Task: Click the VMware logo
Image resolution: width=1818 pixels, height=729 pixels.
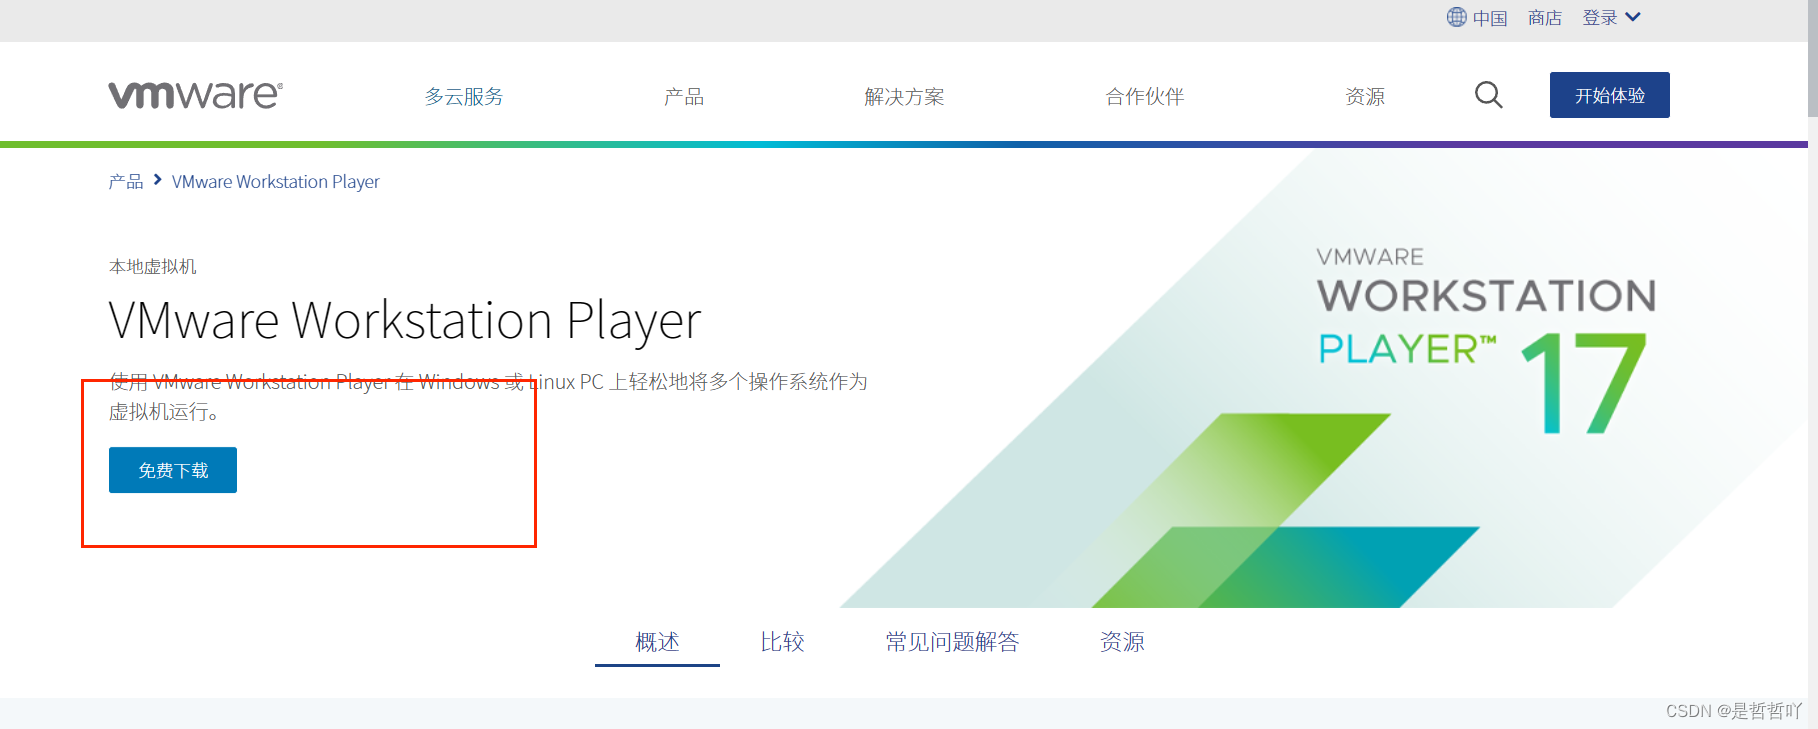Action: (x=195, y=95)
